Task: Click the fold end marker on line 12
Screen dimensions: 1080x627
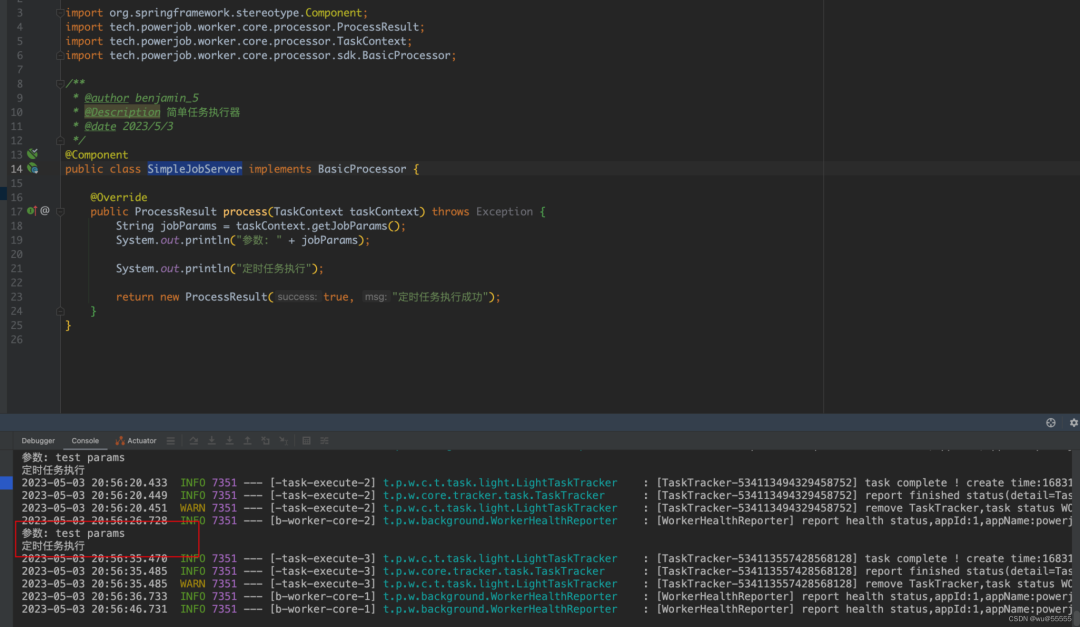Action: (60, 141)
